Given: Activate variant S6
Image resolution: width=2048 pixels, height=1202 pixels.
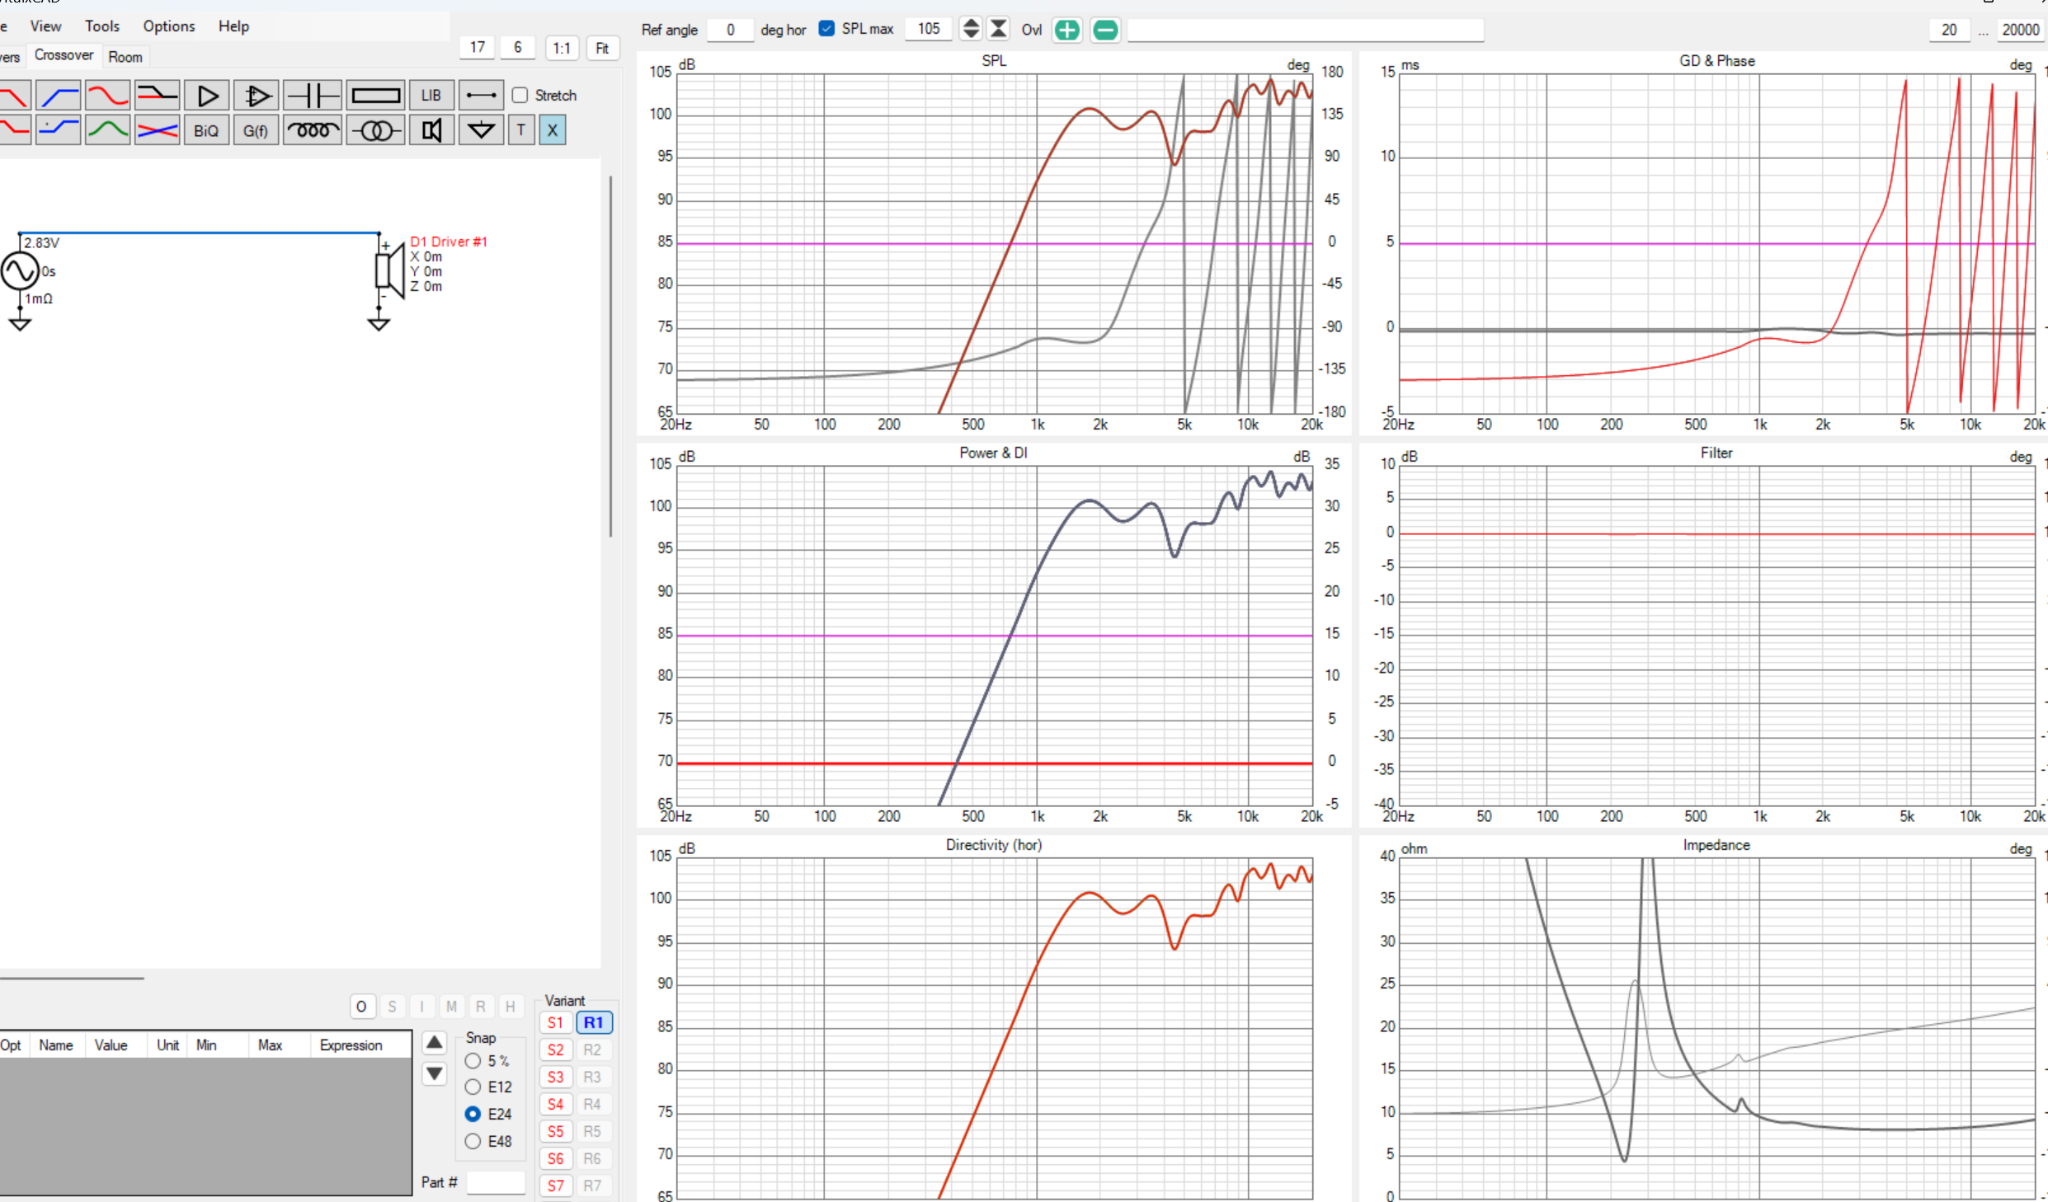Looking at the screenshot, I should pos(556,1158).
